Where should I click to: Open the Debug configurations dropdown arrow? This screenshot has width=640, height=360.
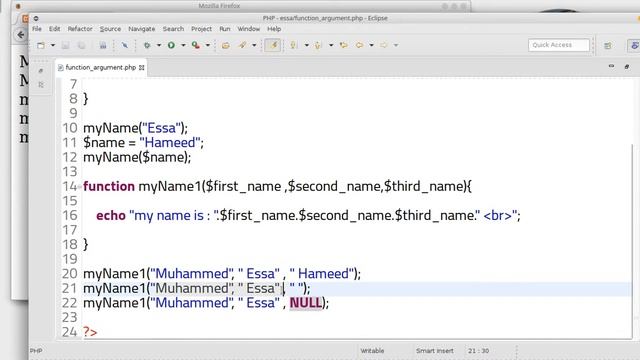point(159,45)
